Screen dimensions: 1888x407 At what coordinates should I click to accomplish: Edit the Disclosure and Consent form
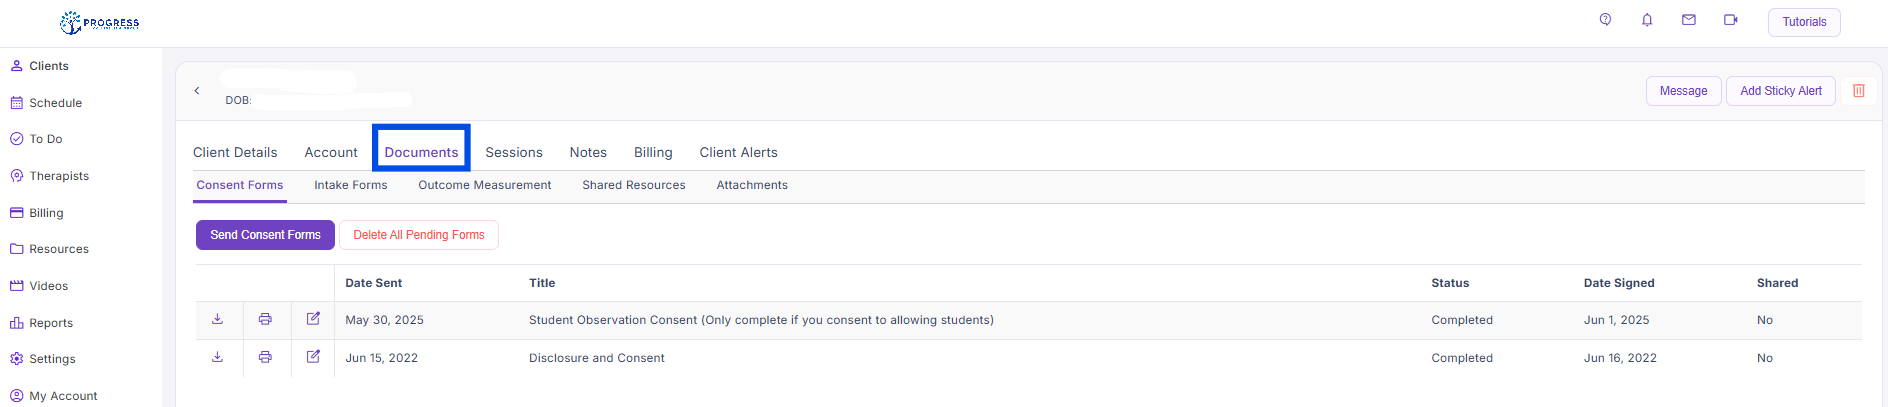pyautogui.click(x=313, y=357)
